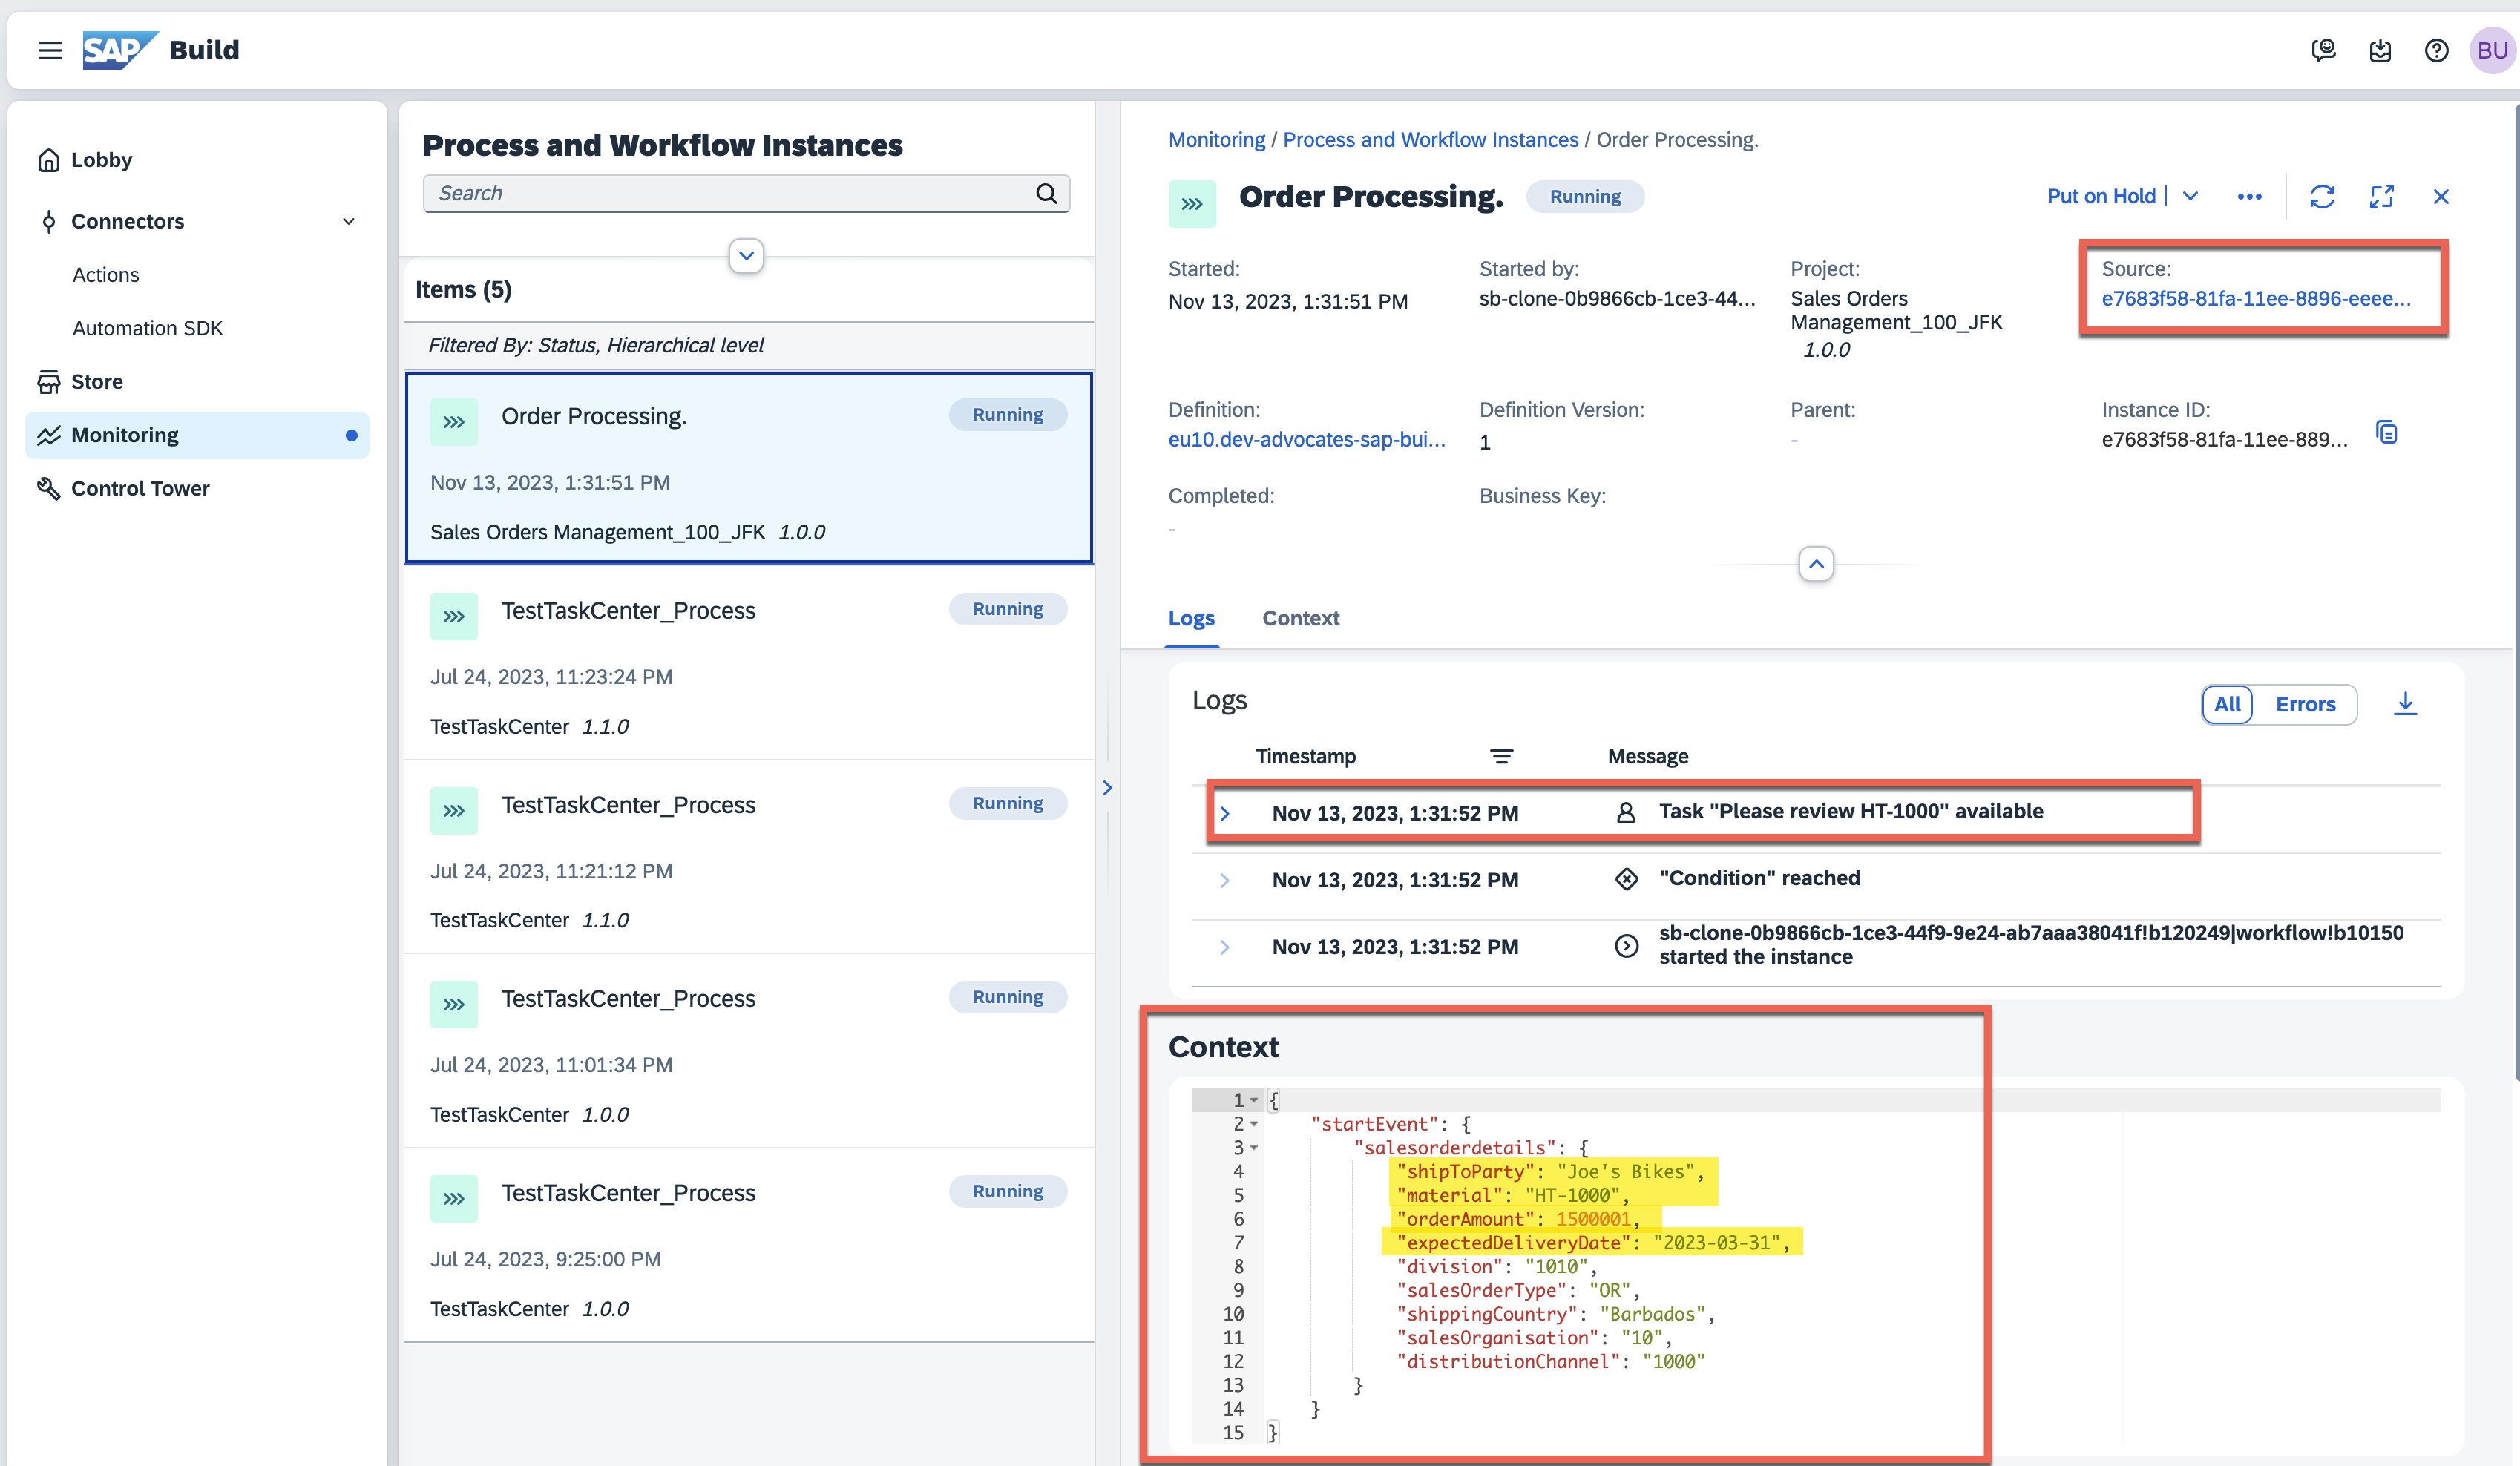Fold JSON line 1 in Context editor
This screenshot has width=2520, height=1466.
tap(1253, 1100)
